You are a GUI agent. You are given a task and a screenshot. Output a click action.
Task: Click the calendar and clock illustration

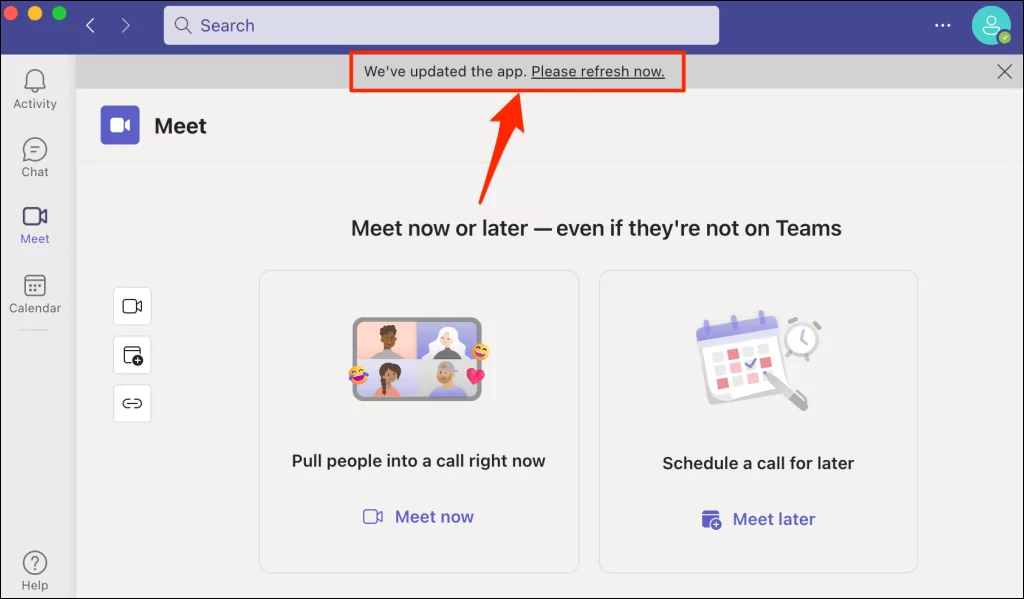[x=758, y=360]
